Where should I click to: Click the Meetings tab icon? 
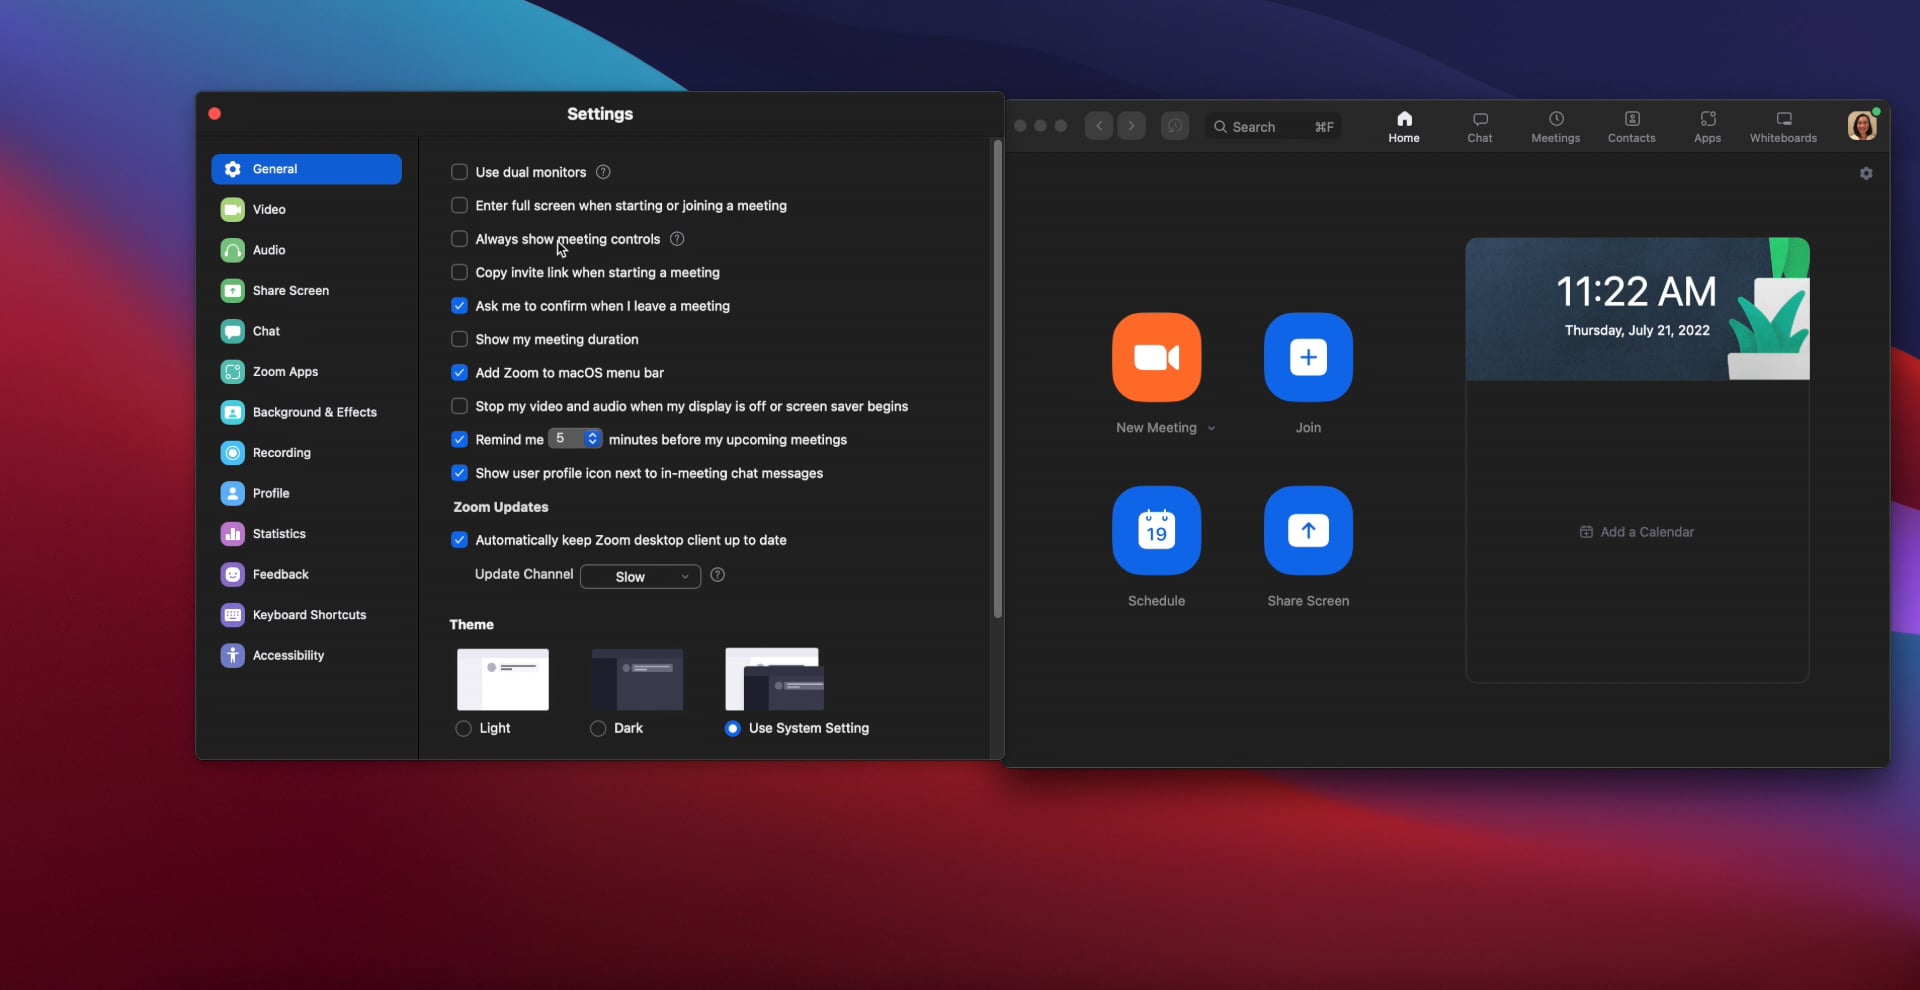coord(1557,124)
